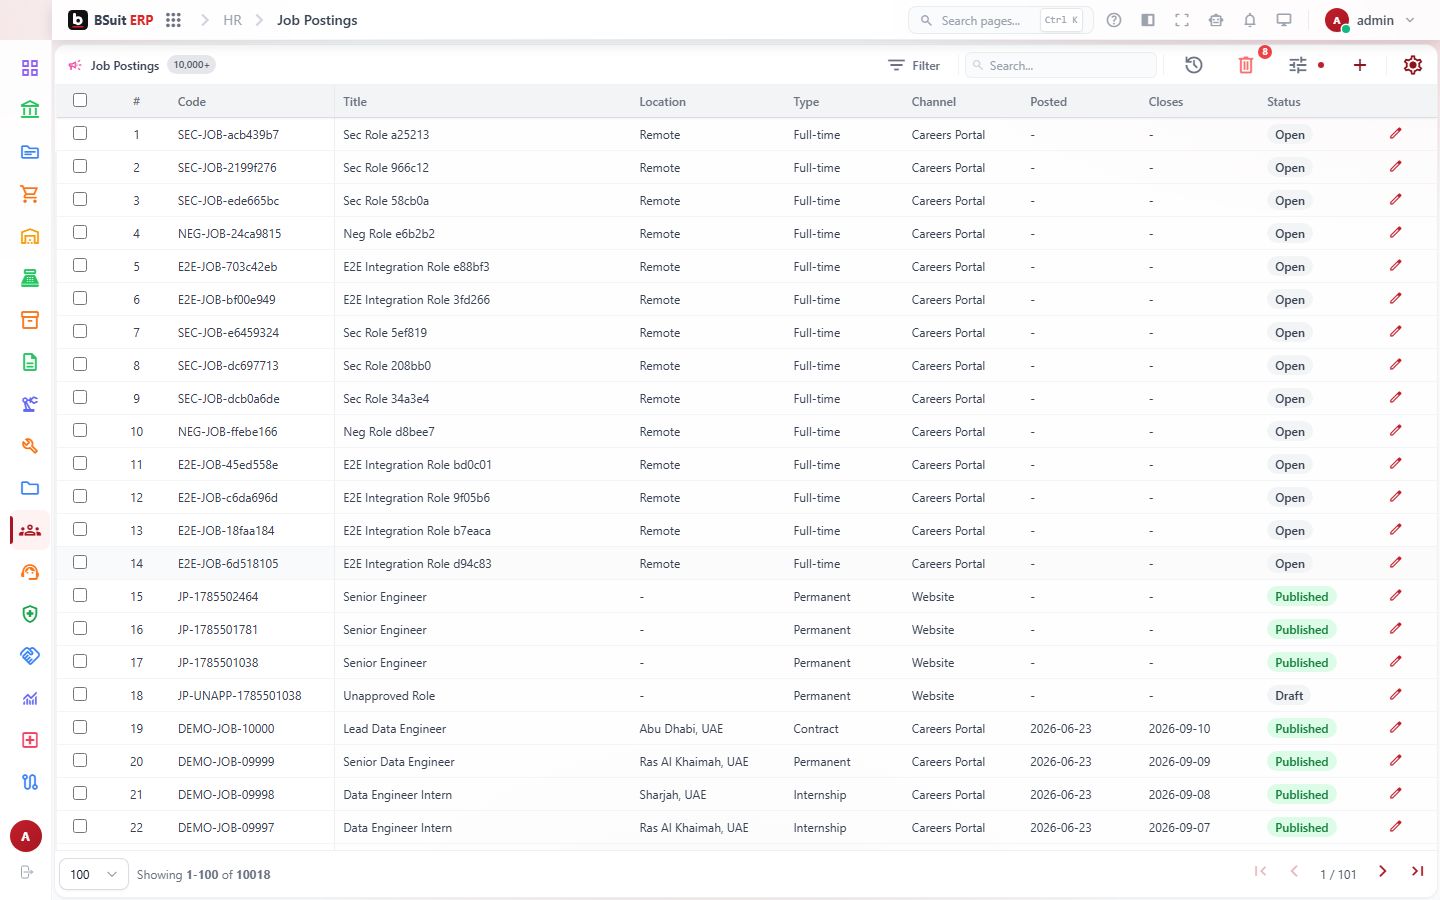Open the red settings gear icon
1440x900 pixels.
[1413, 65]
